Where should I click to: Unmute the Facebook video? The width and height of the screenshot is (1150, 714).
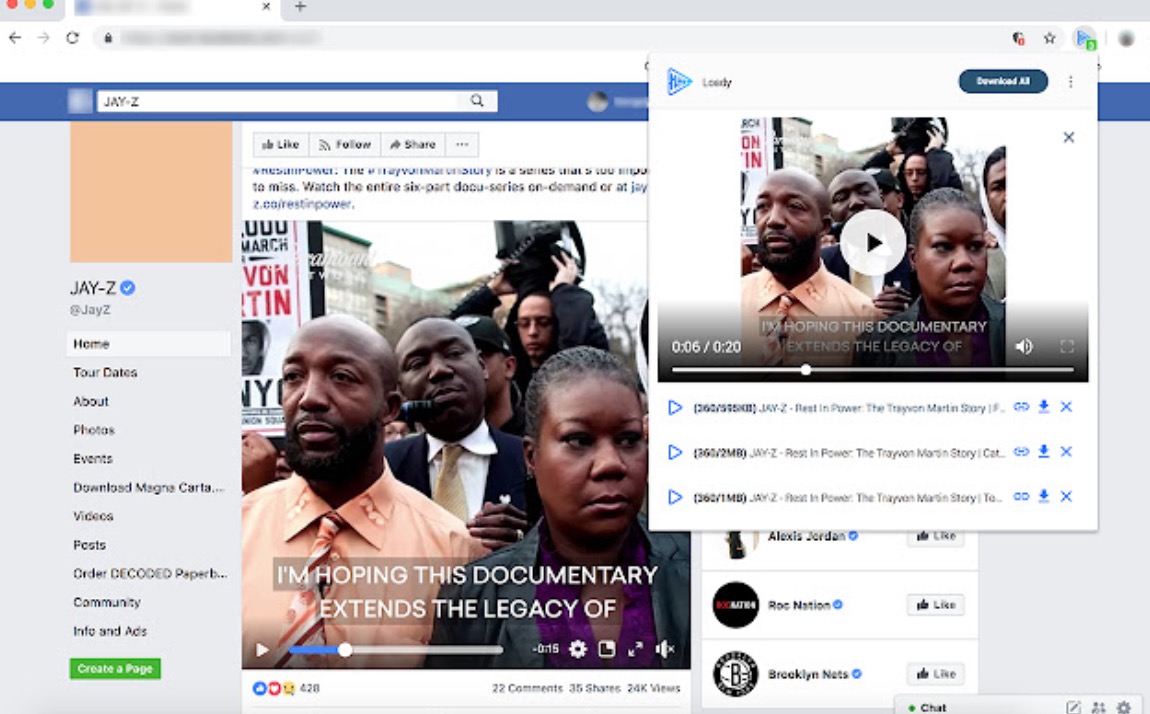click(664, 649)
